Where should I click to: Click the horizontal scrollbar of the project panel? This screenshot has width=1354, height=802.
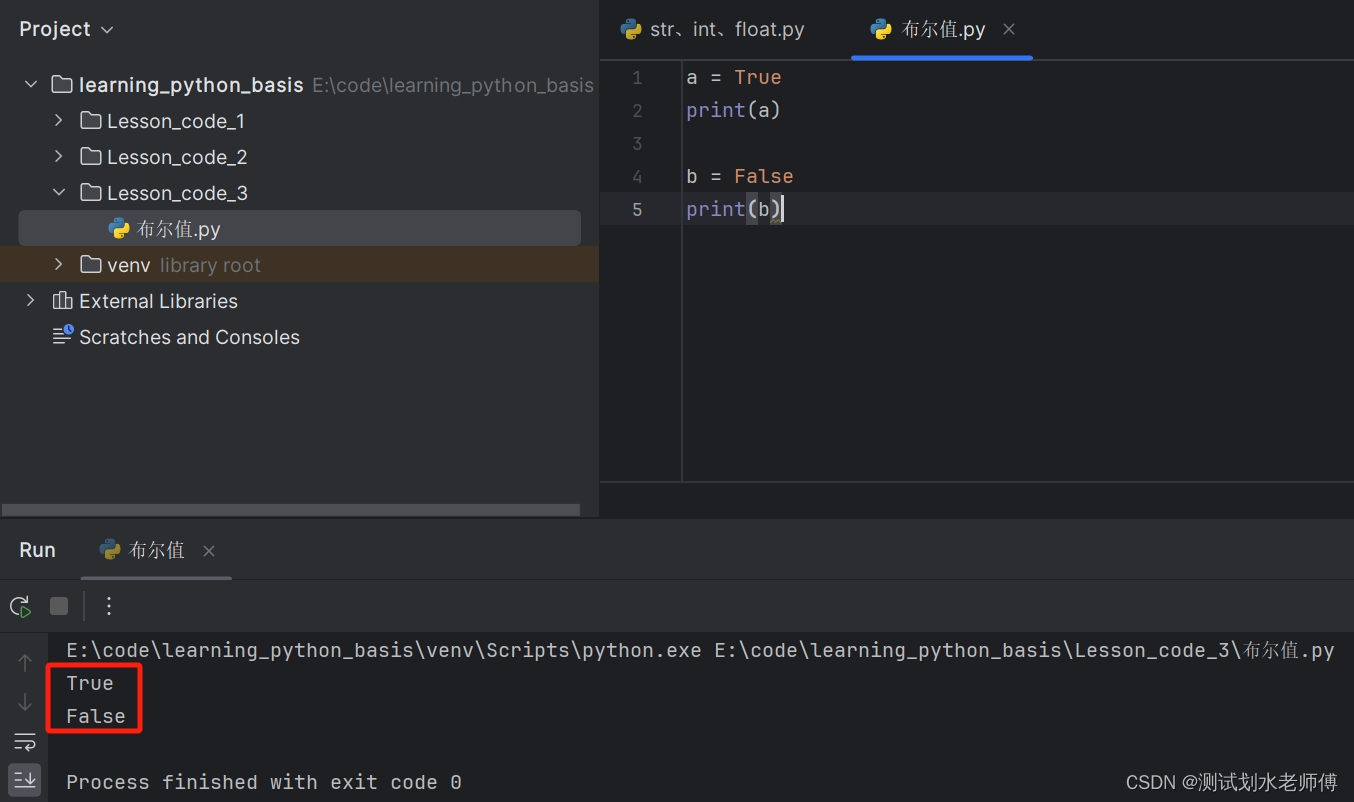click(x=291, y=510)
